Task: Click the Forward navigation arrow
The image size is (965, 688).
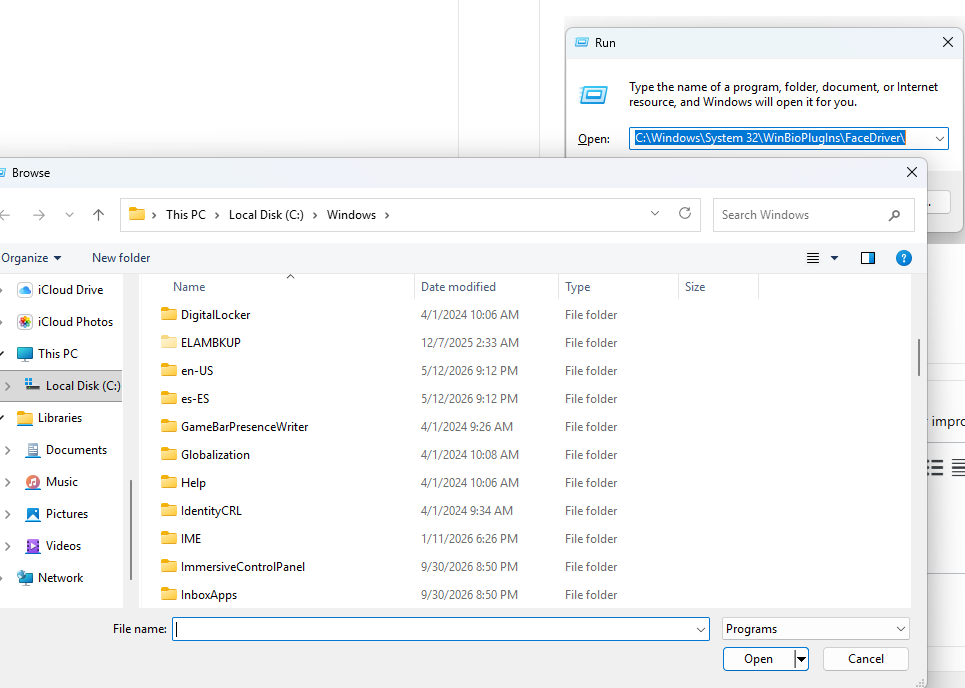Action: click(39, 215)
